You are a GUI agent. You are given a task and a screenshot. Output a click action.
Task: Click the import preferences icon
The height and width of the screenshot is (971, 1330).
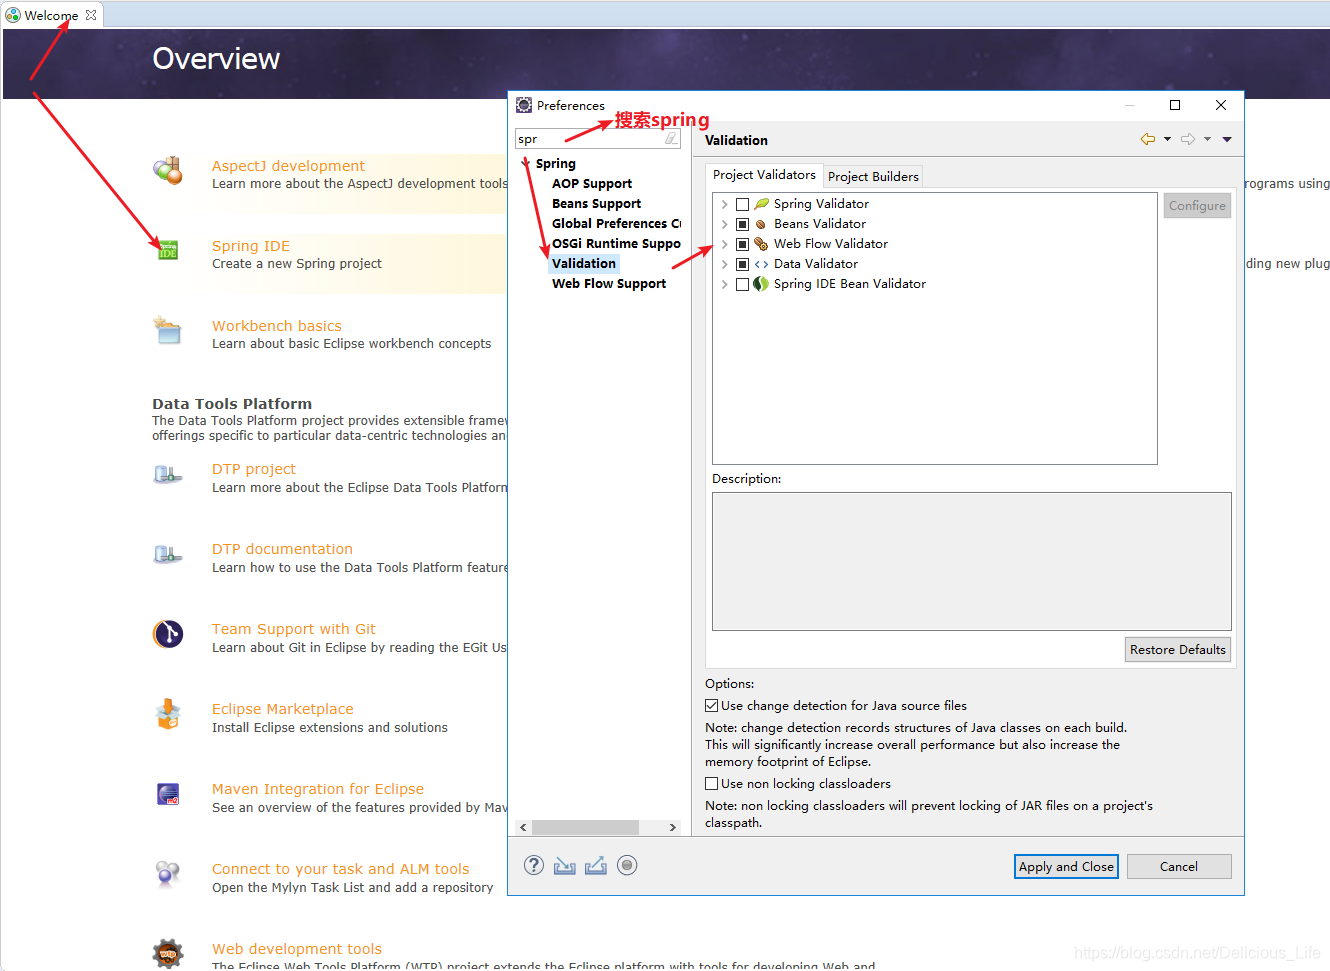[x=565, y=866]
